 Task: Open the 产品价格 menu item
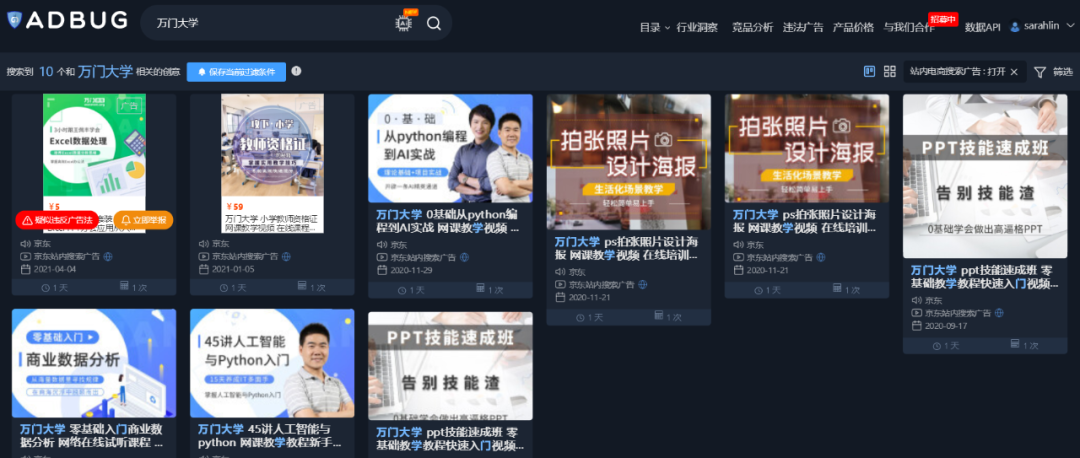click(853, 28)
